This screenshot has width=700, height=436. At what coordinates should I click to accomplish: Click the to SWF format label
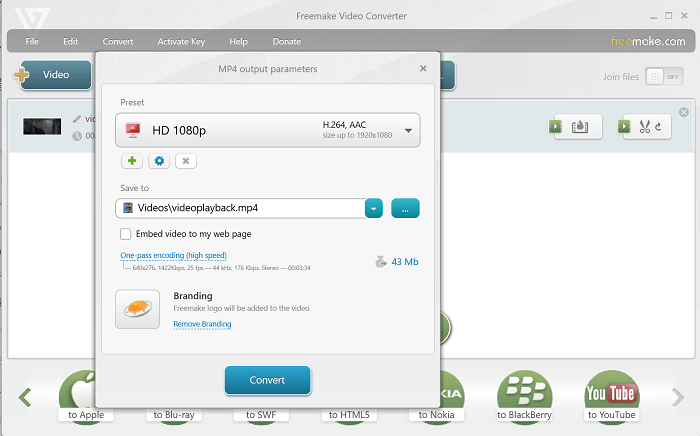pos(261,415)
